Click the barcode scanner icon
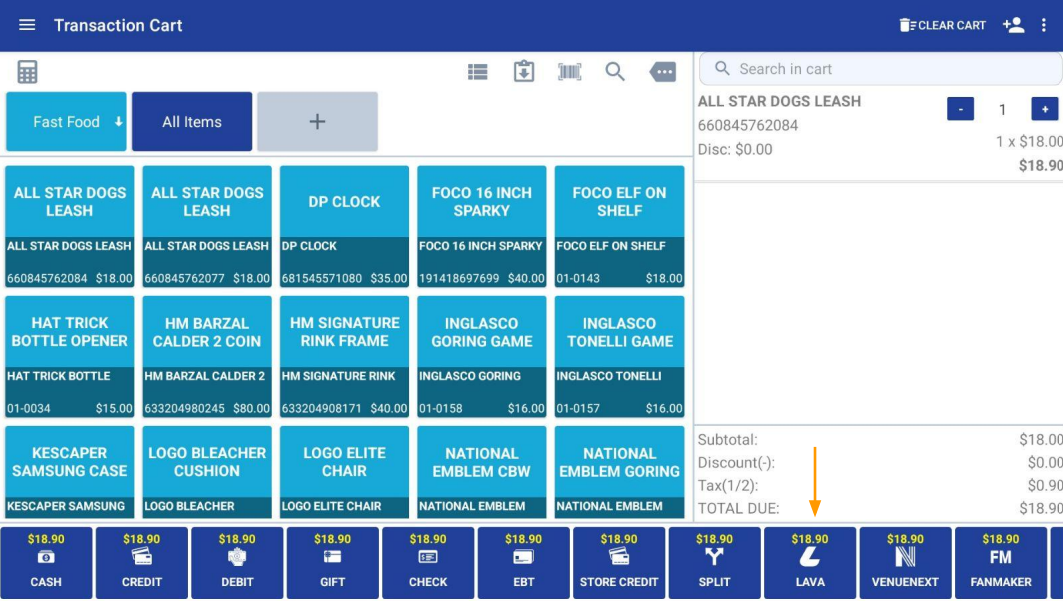This screenshot has width=1063, height=601. tap(569, 72)
